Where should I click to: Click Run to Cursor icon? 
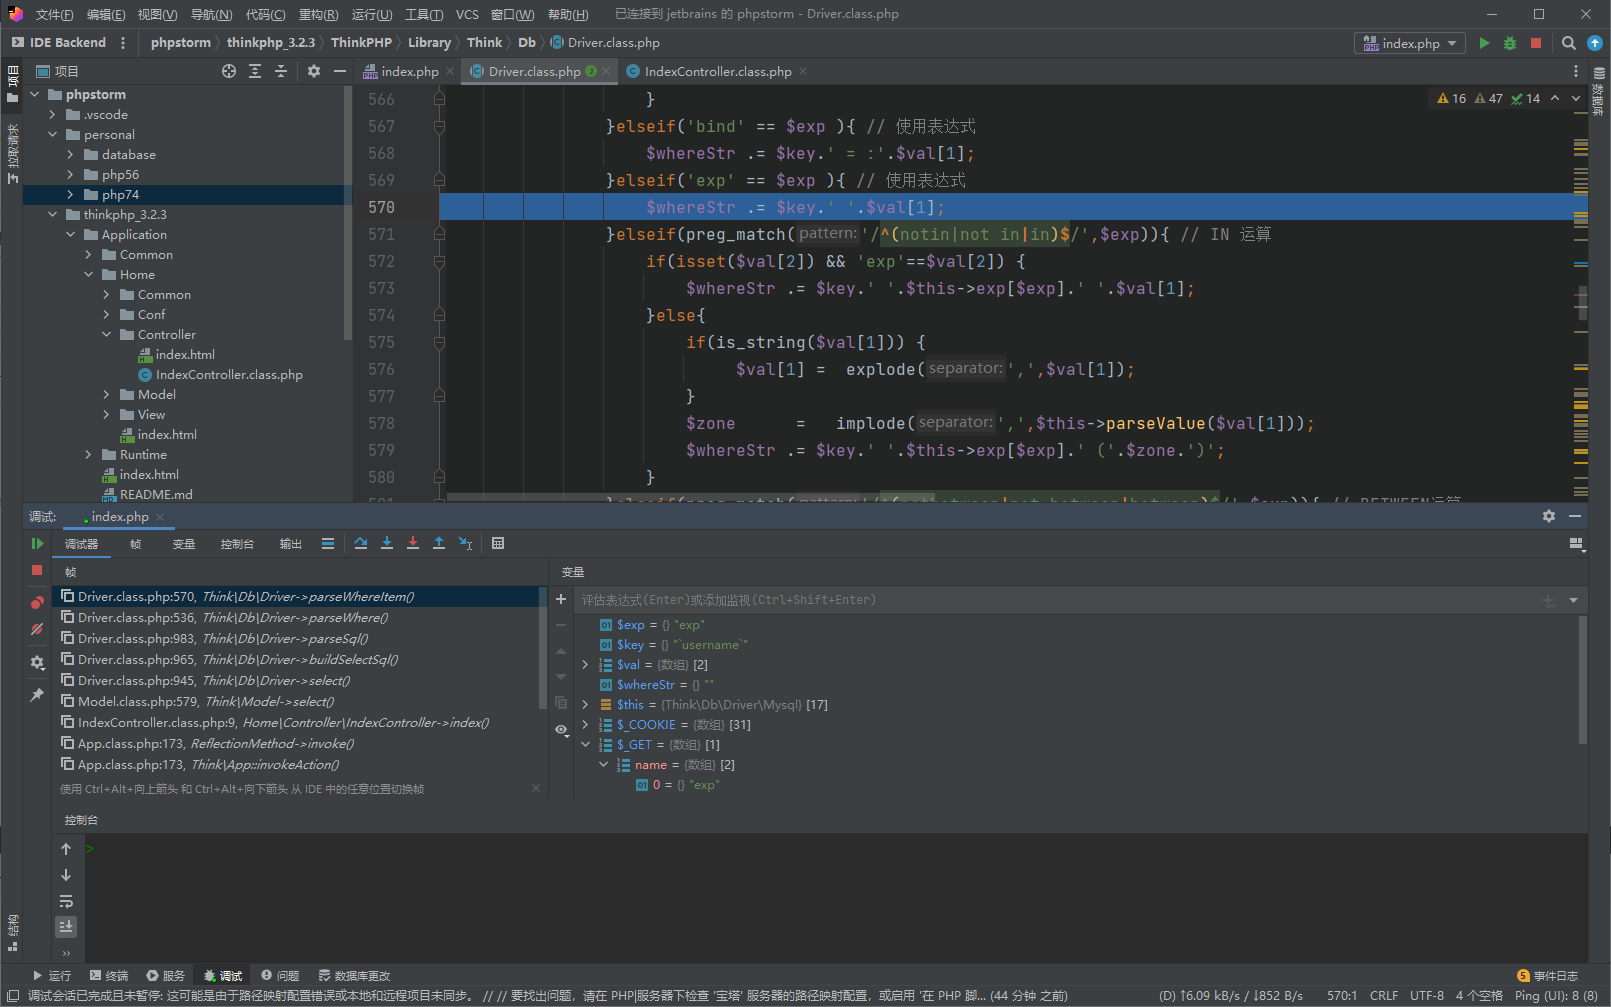pos(465,543)
